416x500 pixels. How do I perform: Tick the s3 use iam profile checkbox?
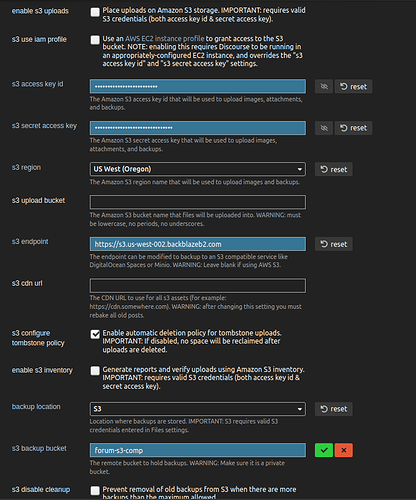pos(95,40)
